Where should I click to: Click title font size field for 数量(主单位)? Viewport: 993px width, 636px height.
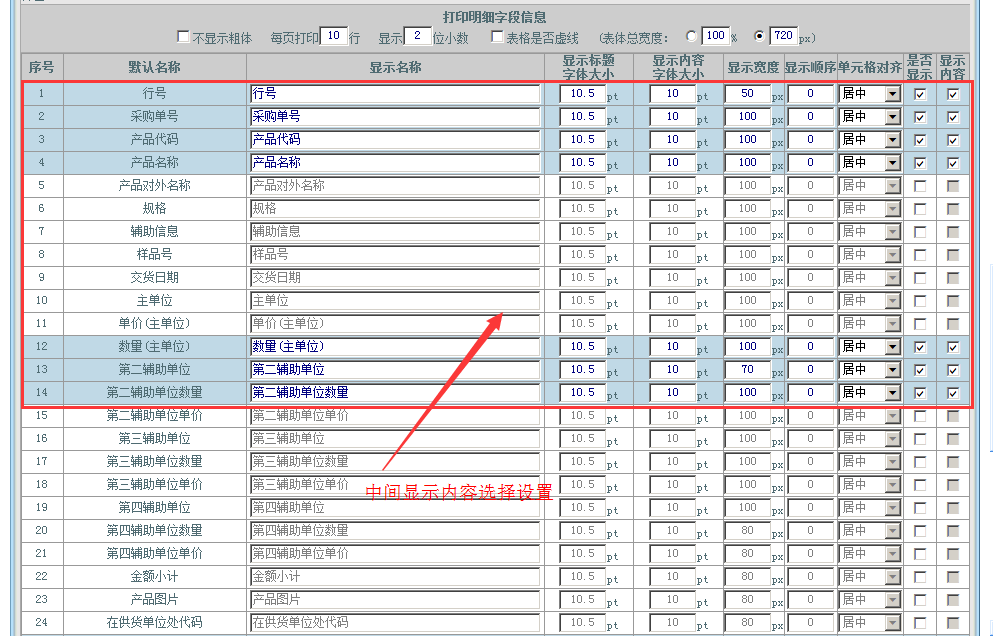583,347
